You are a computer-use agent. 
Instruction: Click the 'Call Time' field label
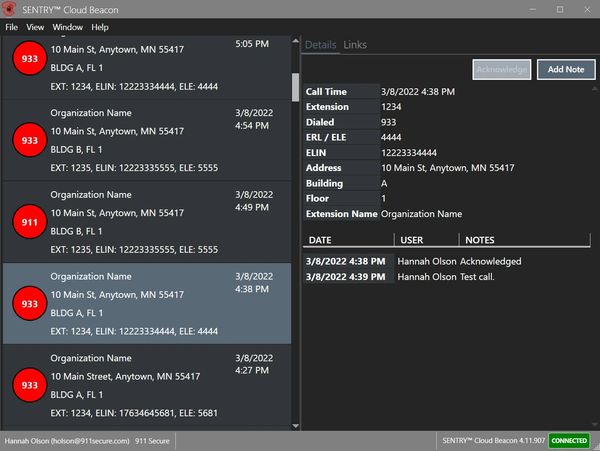(326, 92)
